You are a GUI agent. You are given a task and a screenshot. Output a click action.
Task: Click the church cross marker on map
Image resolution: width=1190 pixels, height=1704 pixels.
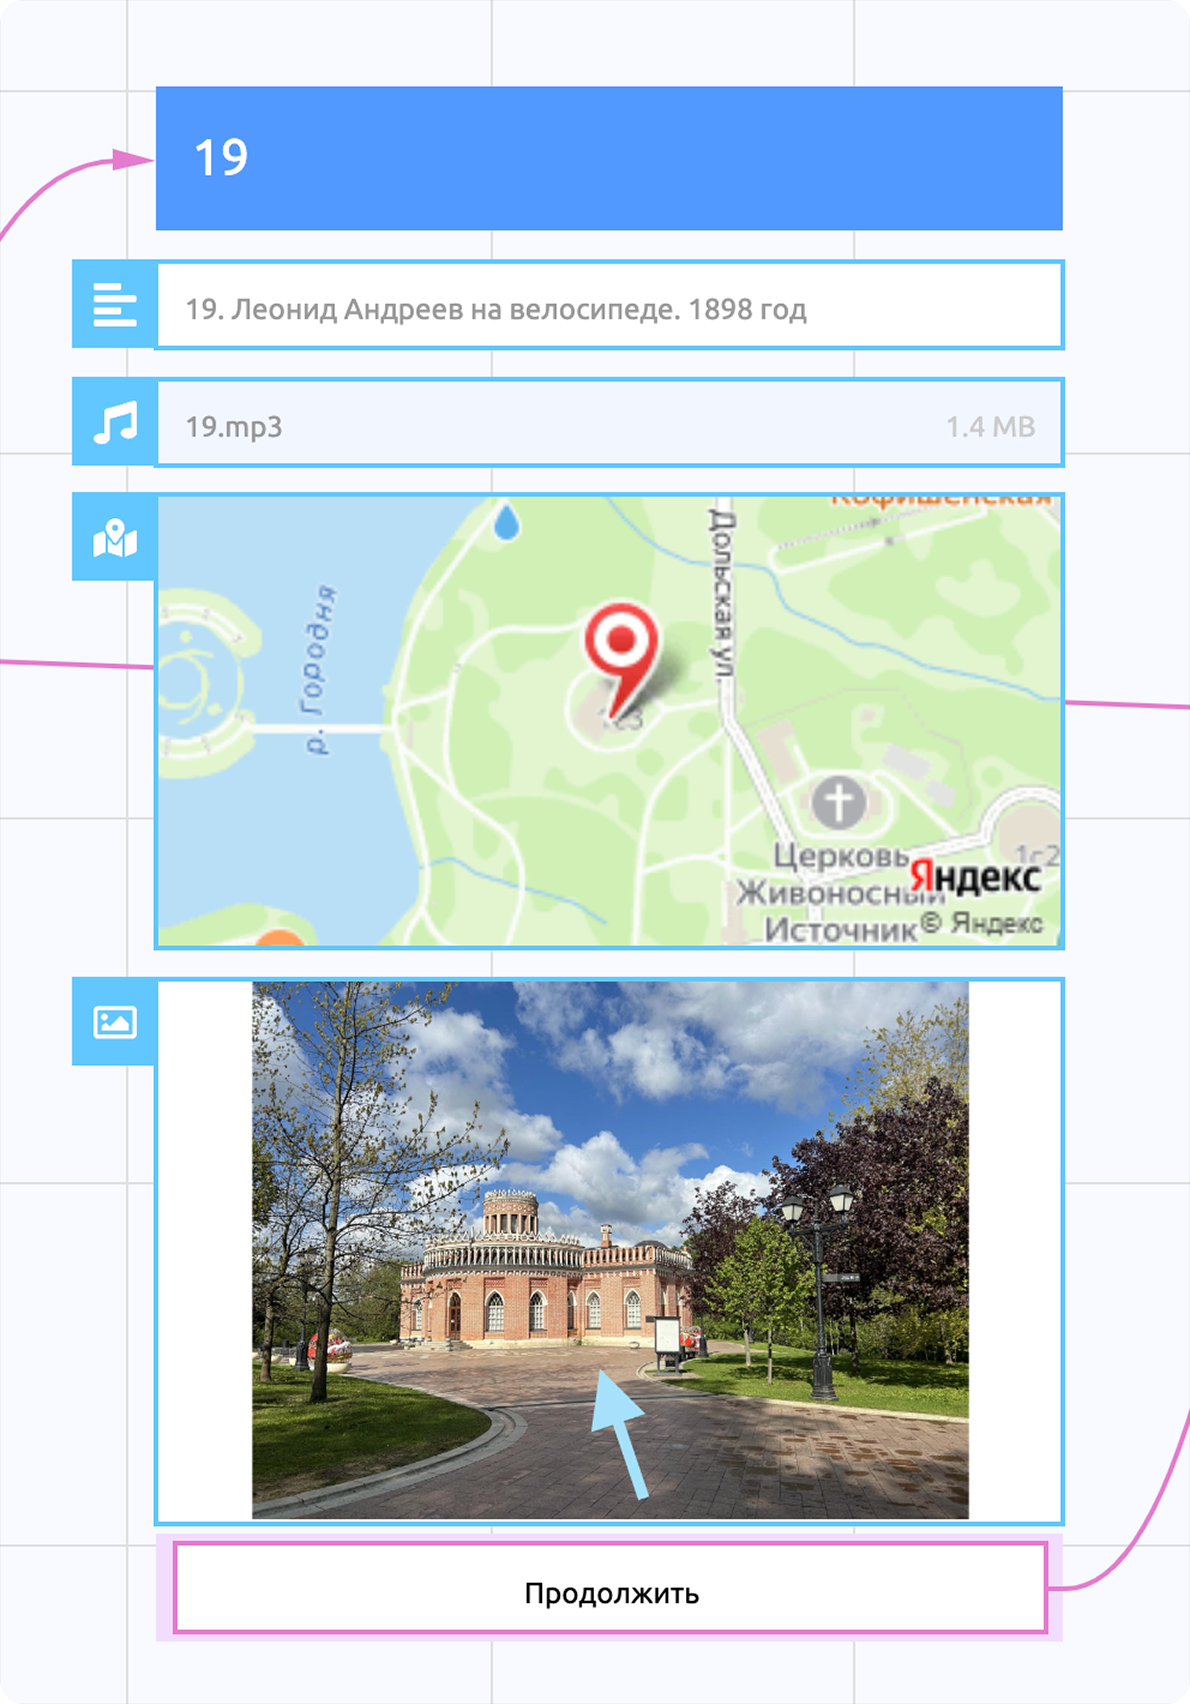click(x=838, y=802)
